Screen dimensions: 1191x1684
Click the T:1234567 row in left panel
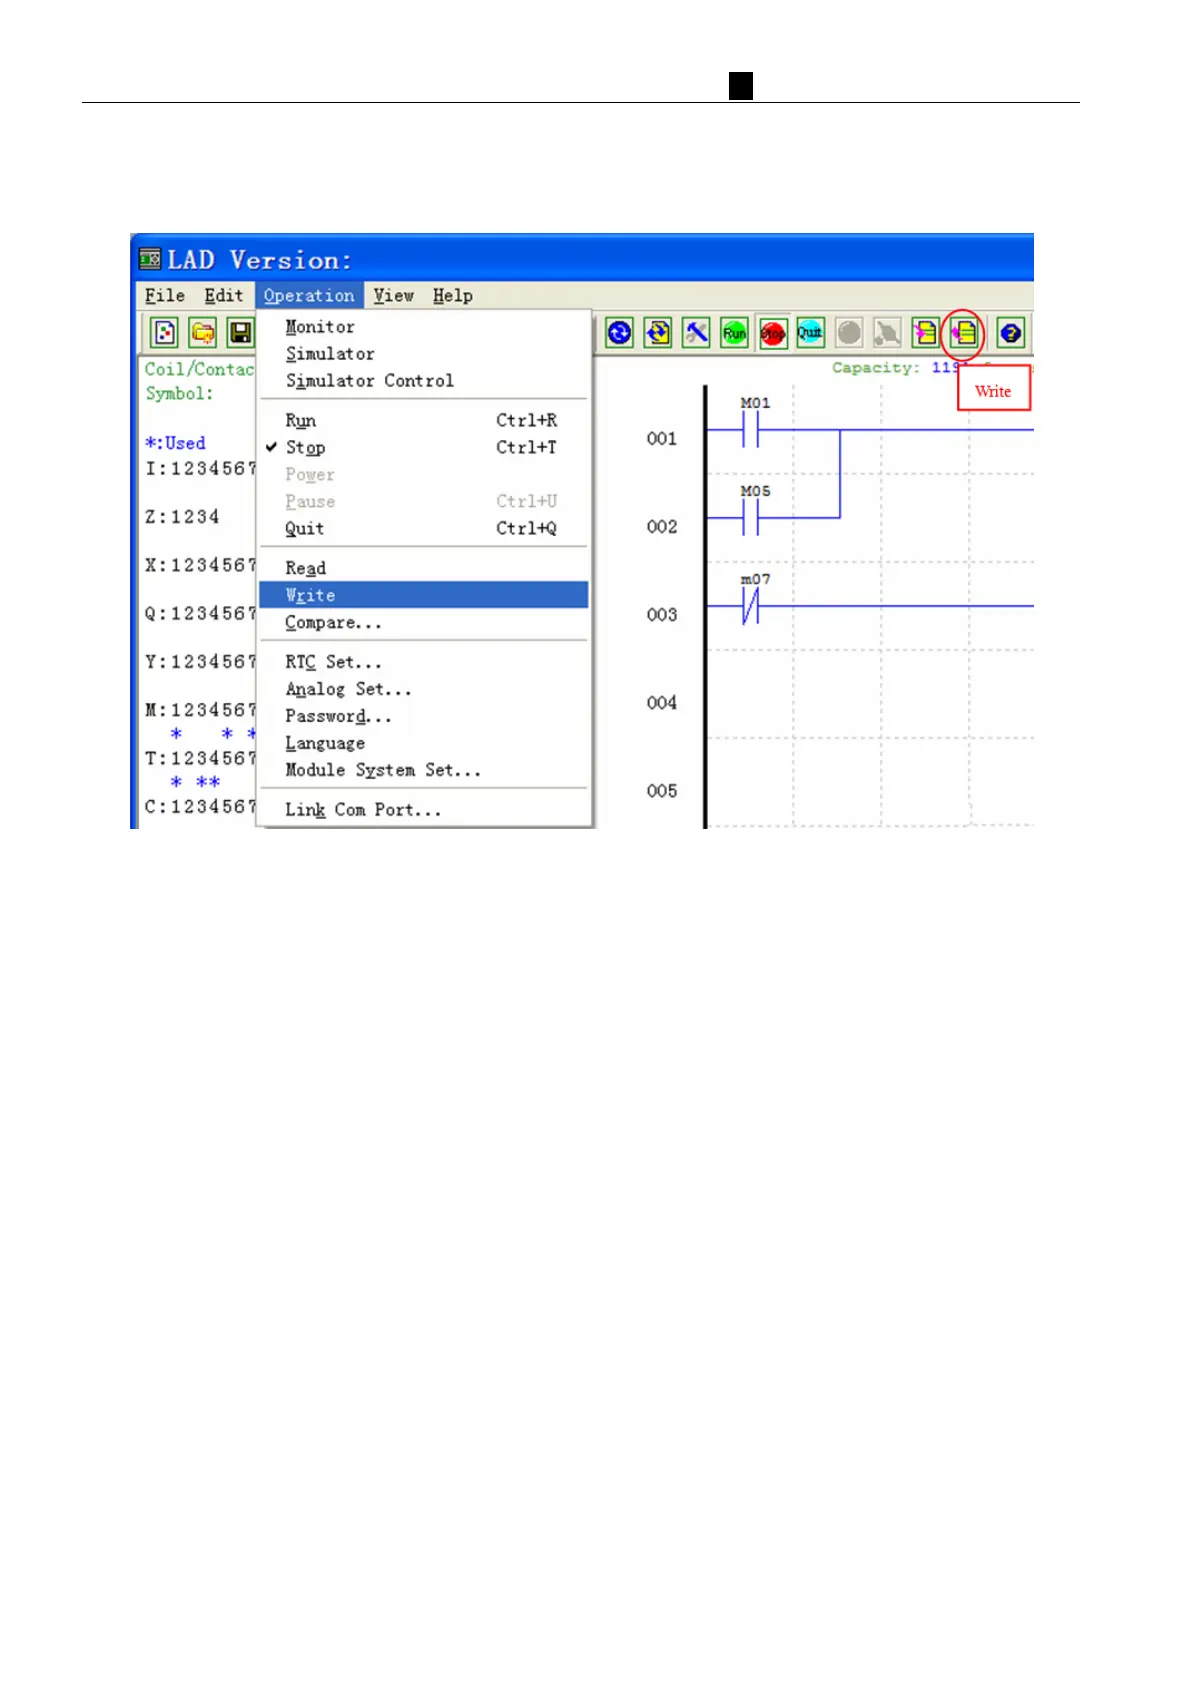(x=200, y=758)
